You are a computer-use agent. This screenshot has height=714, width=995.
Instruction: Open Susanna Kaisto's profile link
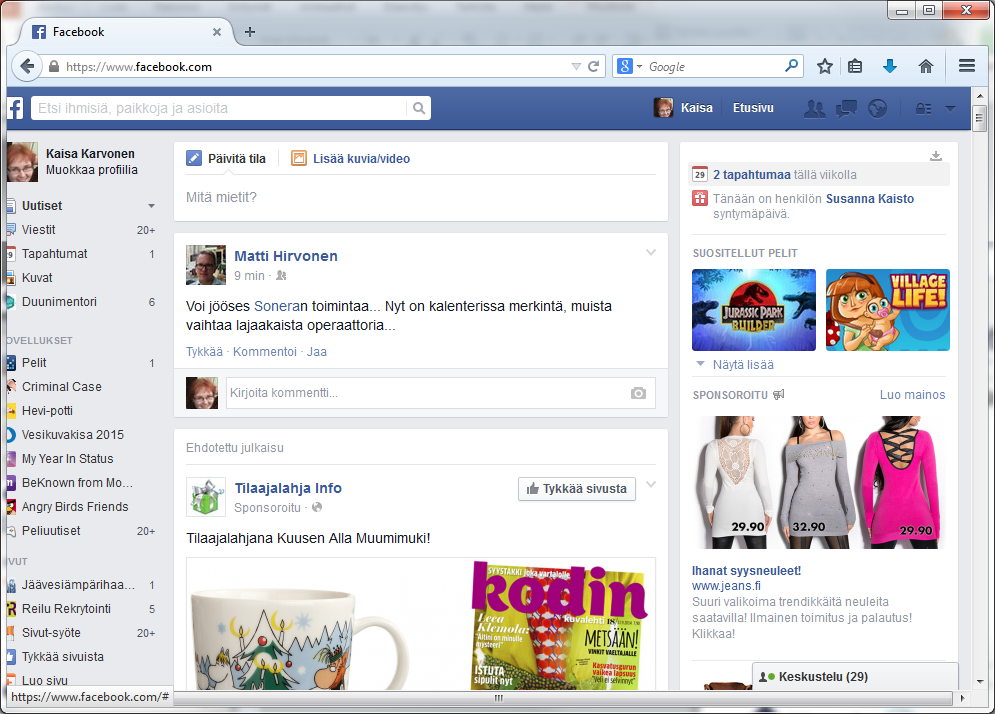[x=869, y=199]
